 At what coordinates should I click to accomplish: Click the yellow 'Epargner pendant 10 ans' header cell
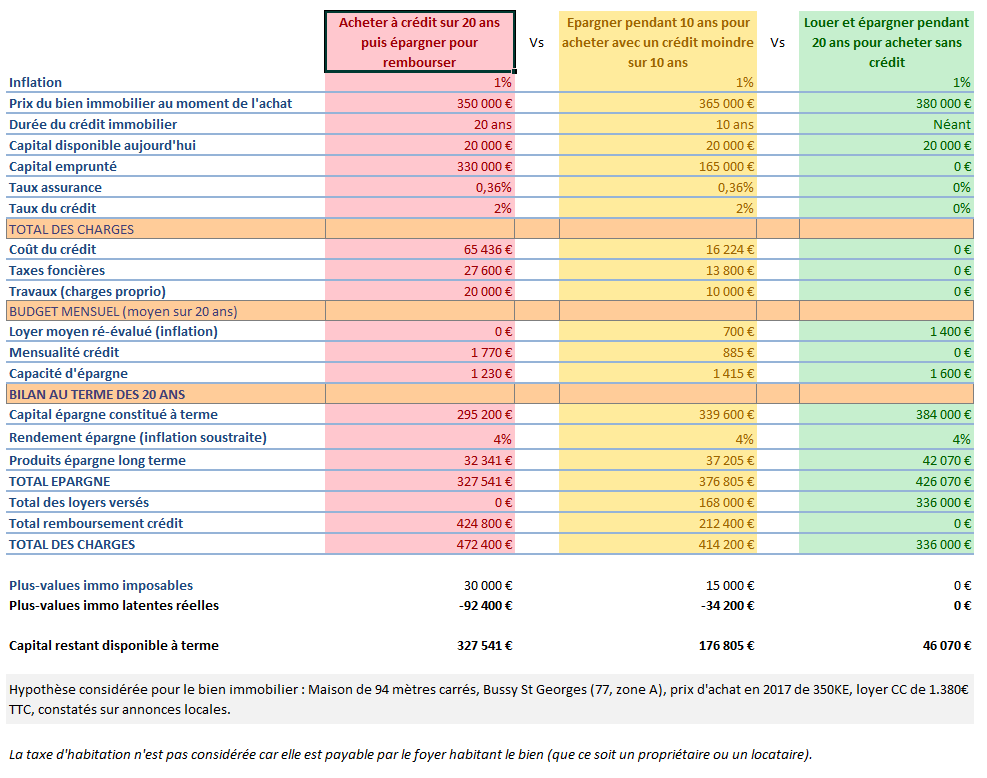point(657,42)
